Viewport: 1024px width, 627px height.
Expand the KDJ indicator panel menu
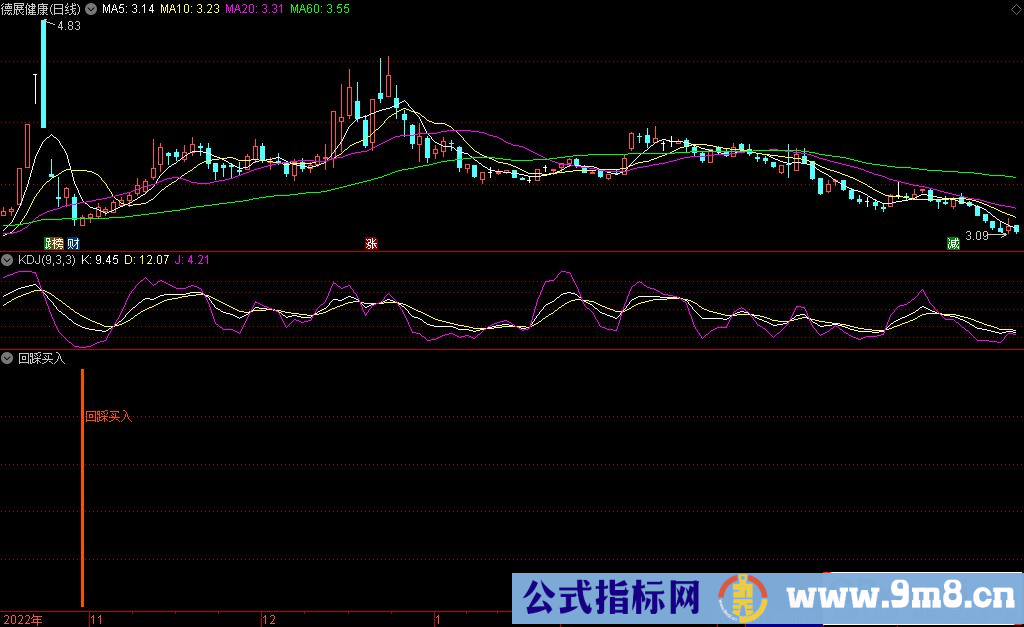coord(7,260)
